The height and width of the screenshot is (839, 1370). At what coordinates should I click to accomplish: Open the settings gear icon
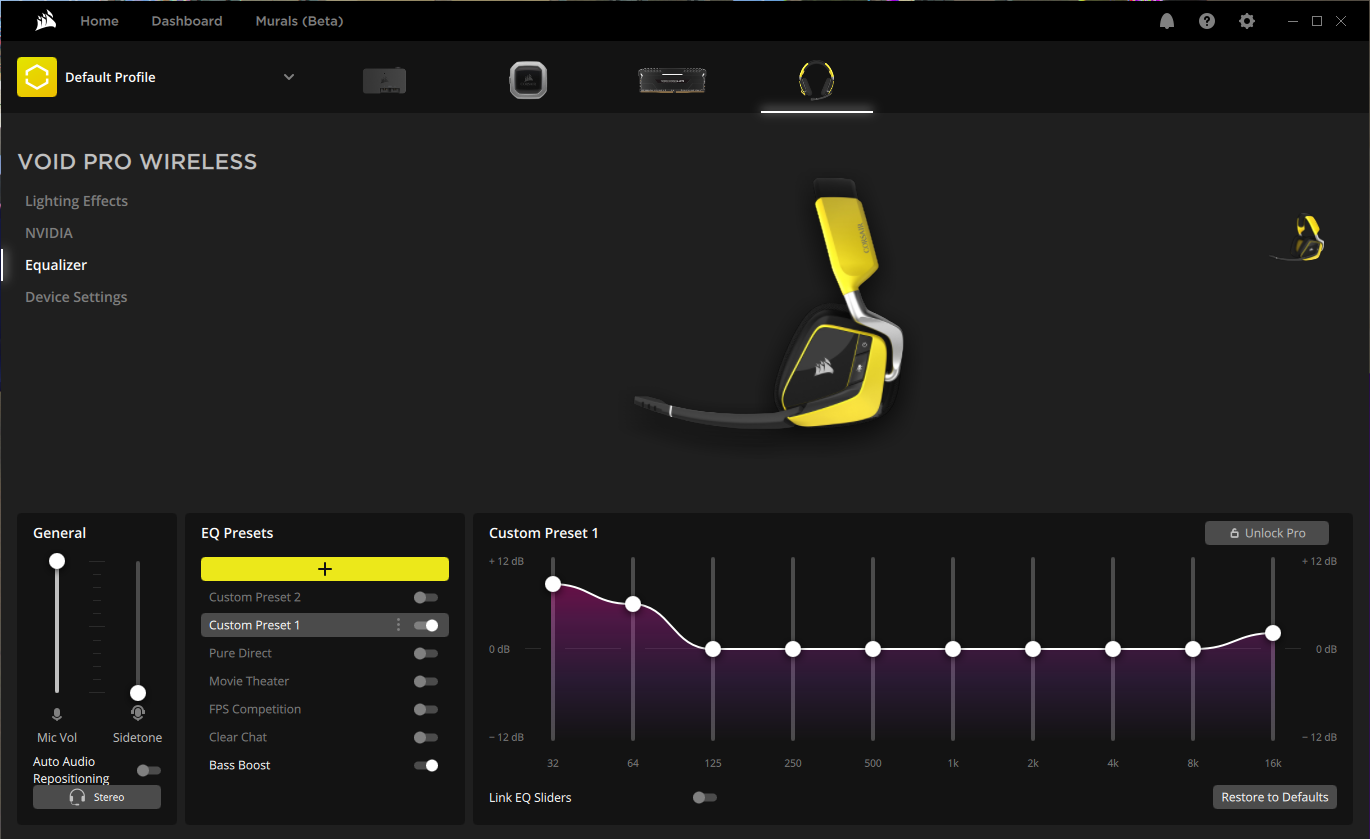pyautogui.click(x=1247, y=21)
